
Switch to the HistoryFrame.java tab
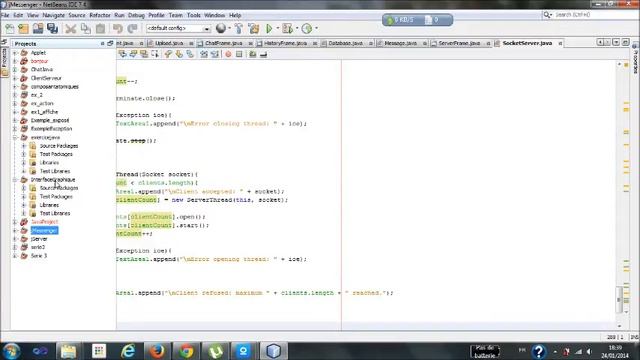click(285, 43)
